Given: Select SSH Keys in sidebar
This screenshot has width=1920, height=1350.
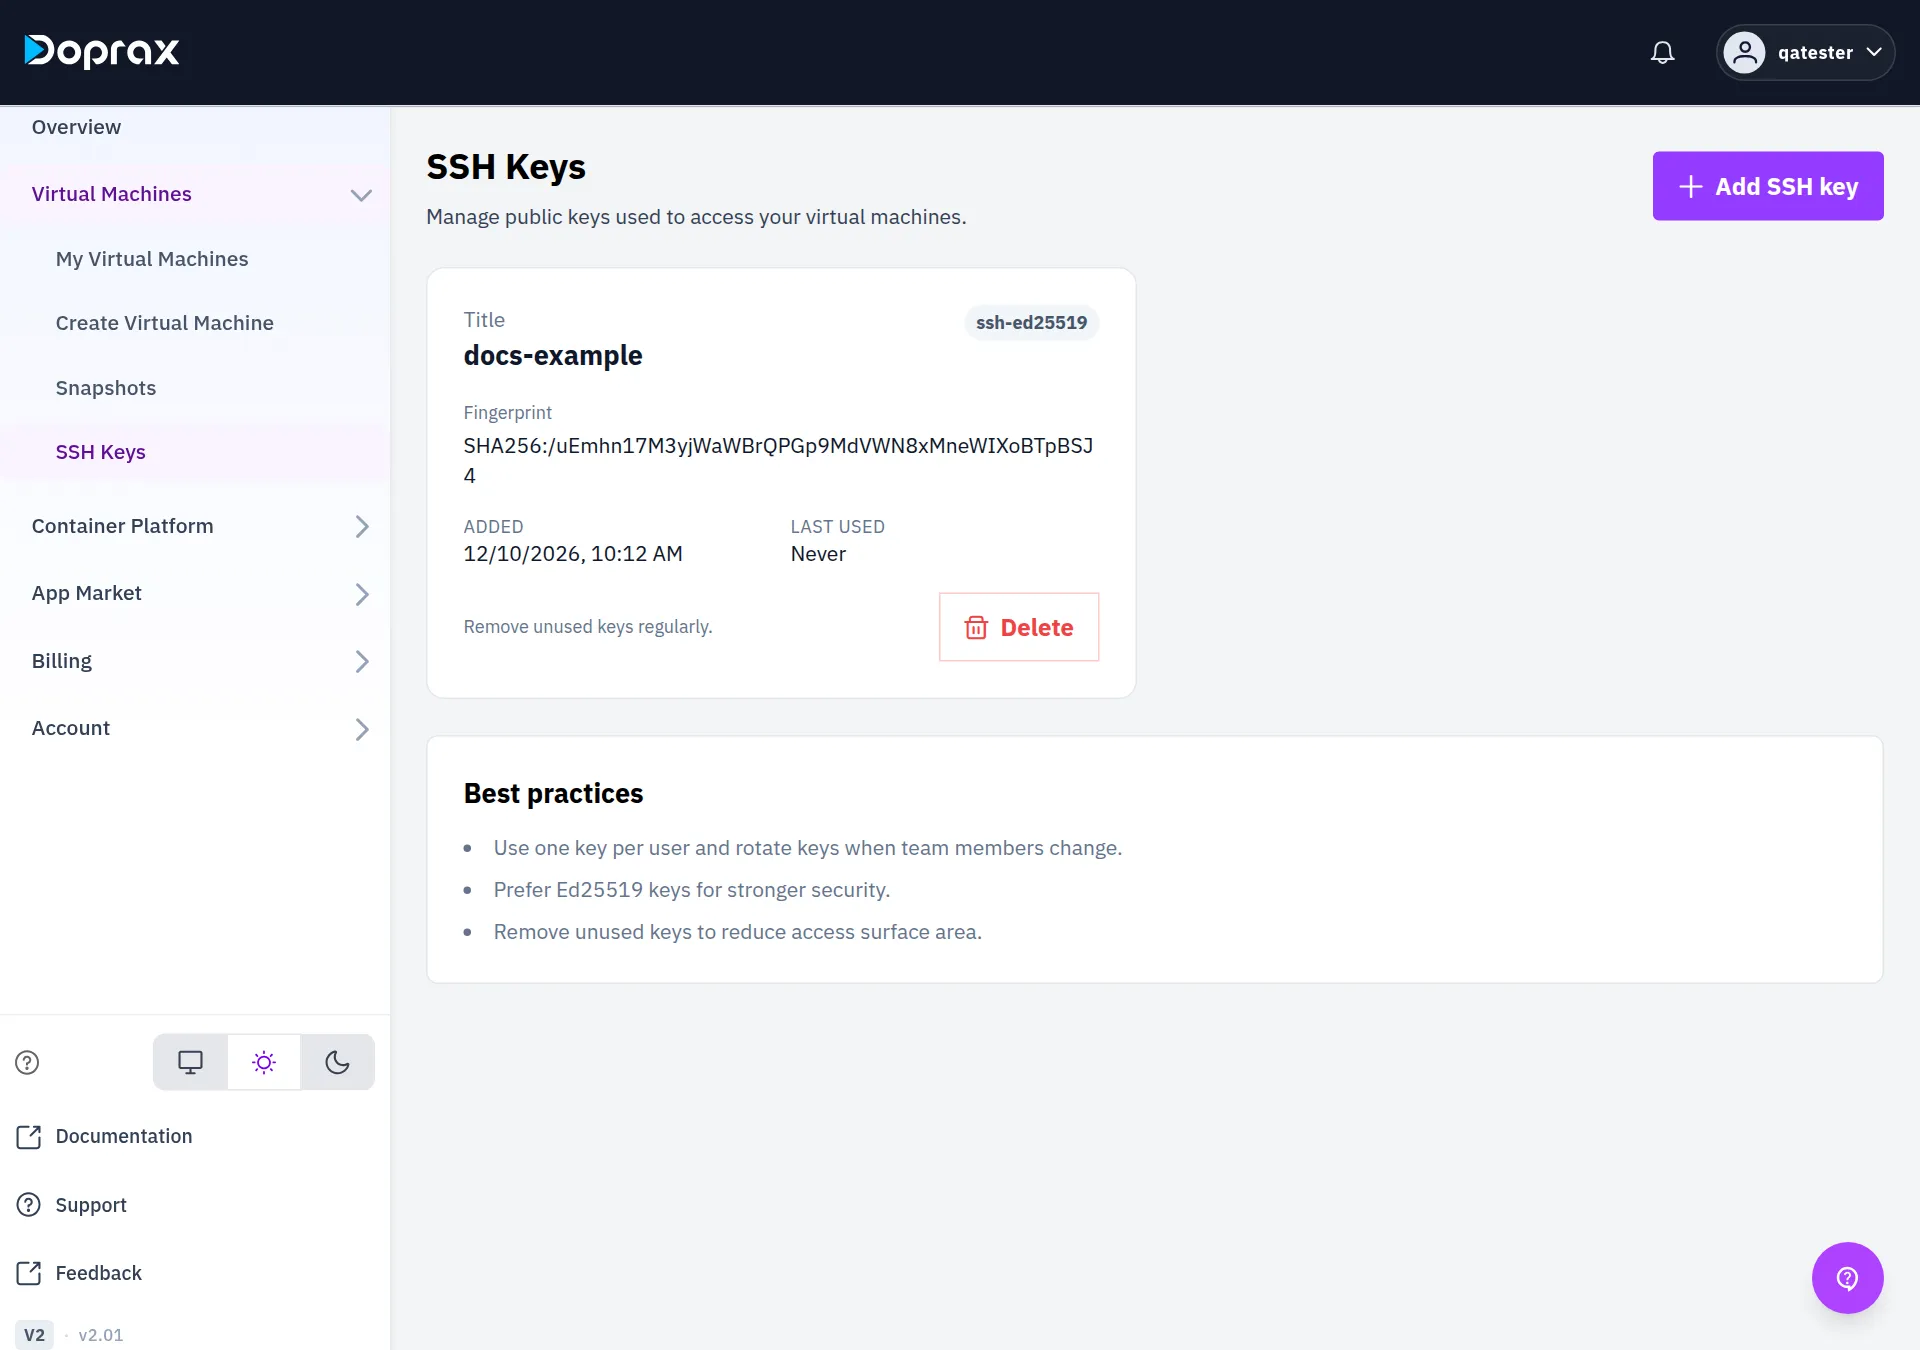Looking at the screenshot, I should pos(100,452).
